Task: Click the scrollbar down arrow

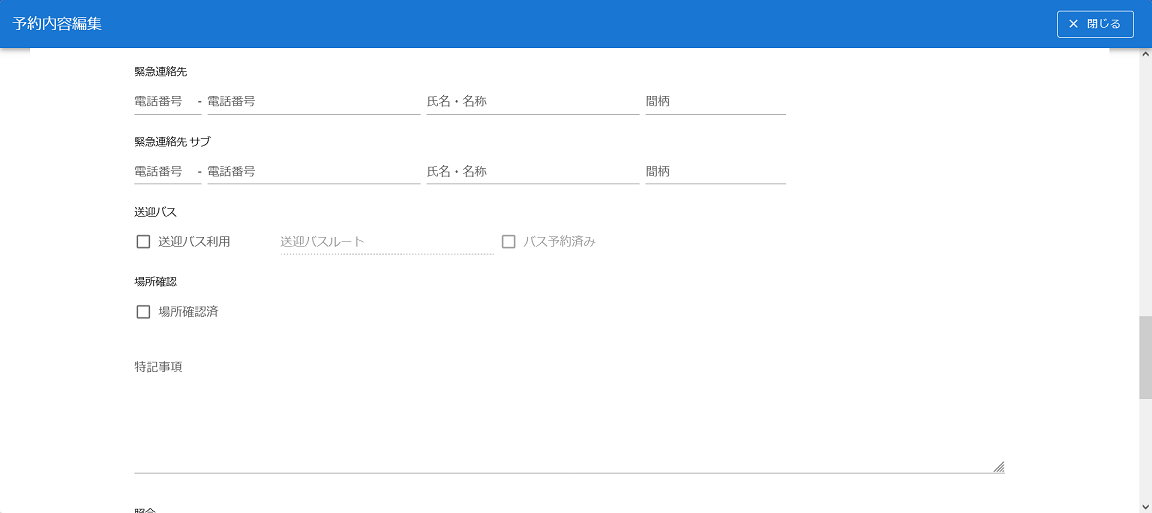Action: 1145,506
